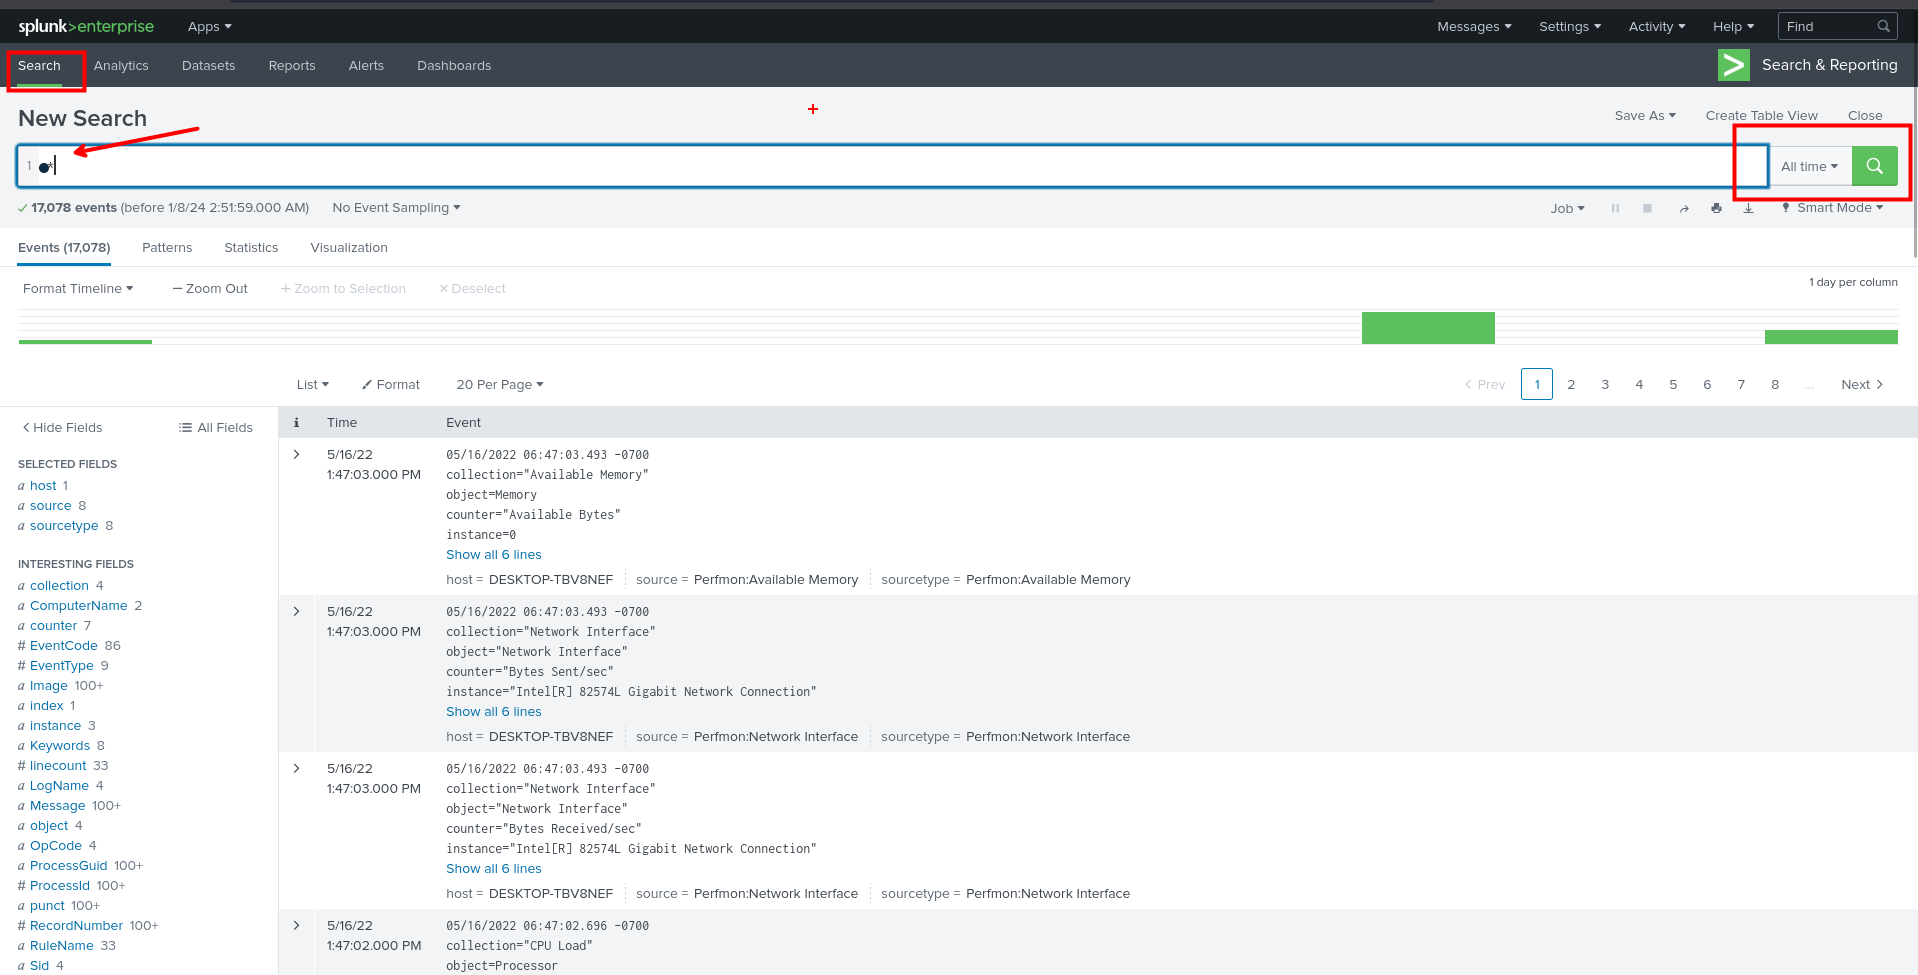
Task: Open the Smart Mode dropdown
Action: (1833, 208)
